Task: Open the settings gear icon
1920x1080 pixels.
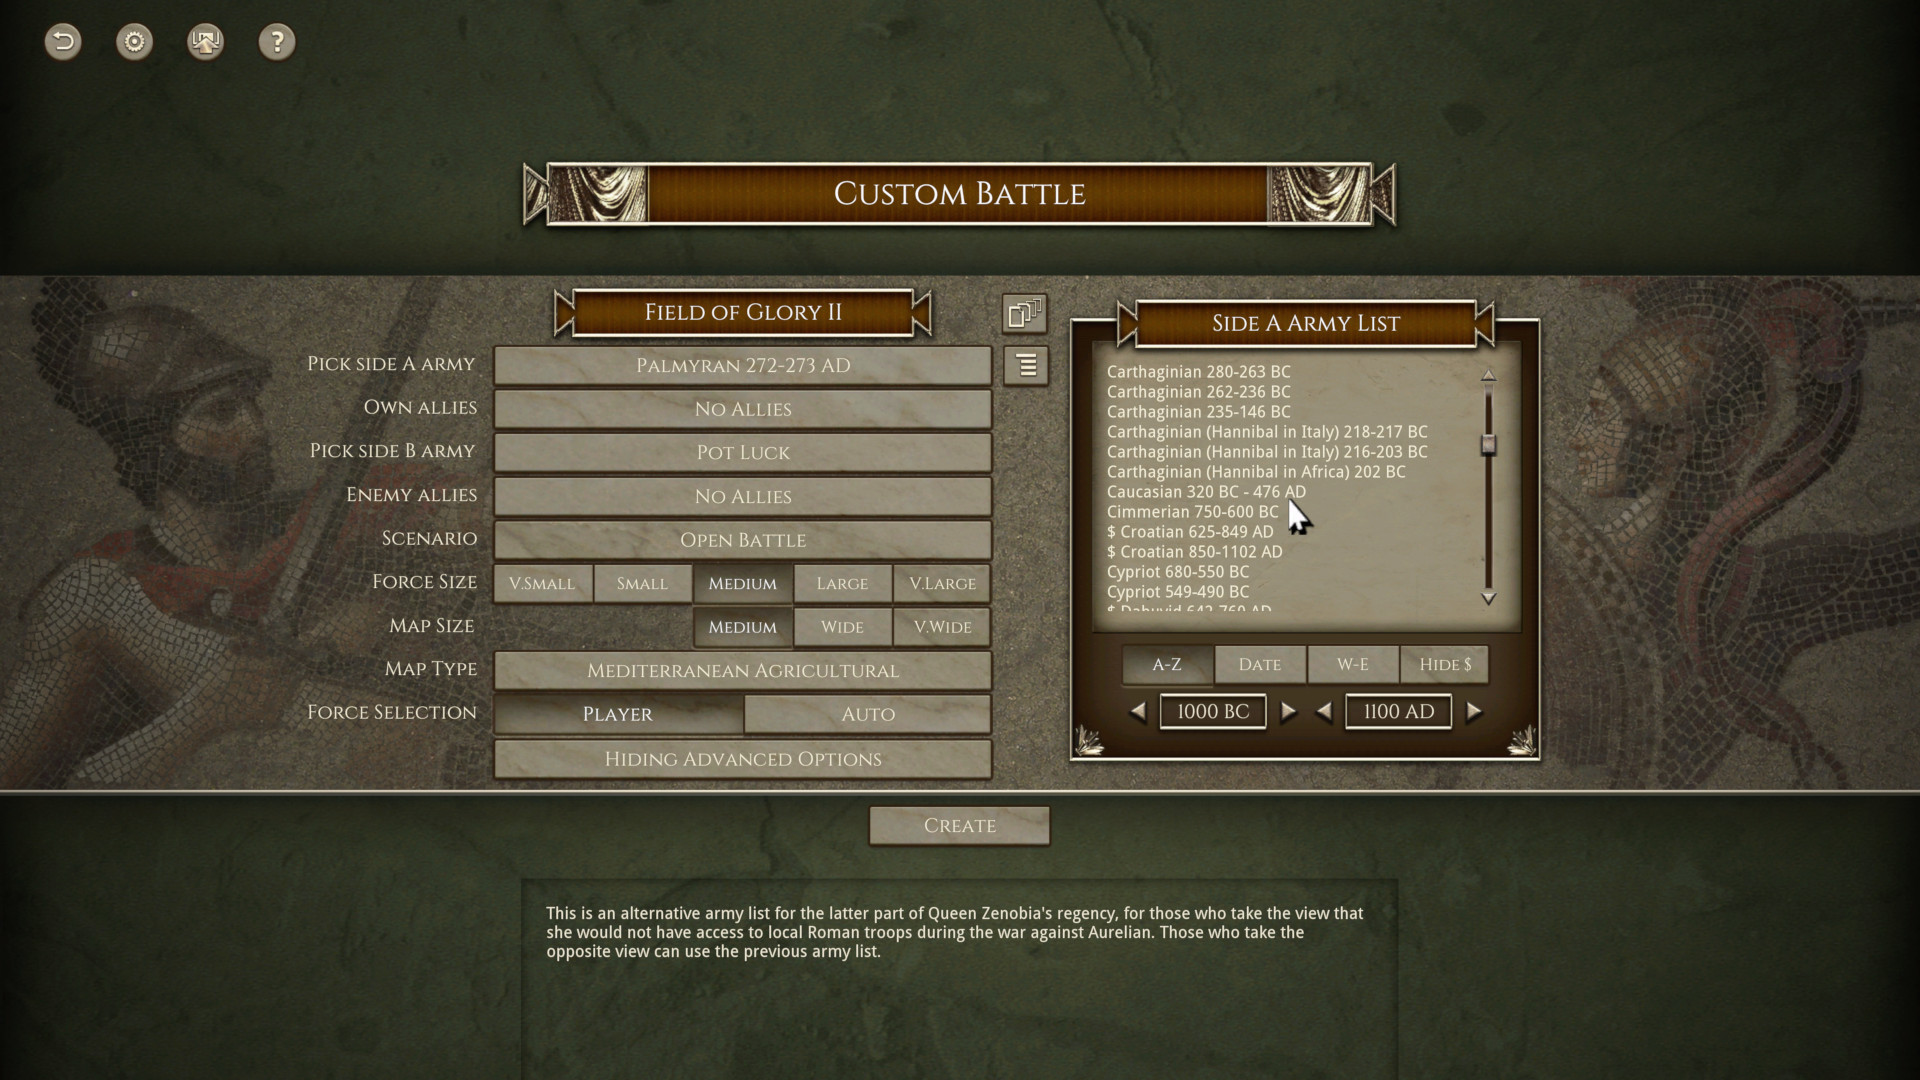Action: coord(134,41)
